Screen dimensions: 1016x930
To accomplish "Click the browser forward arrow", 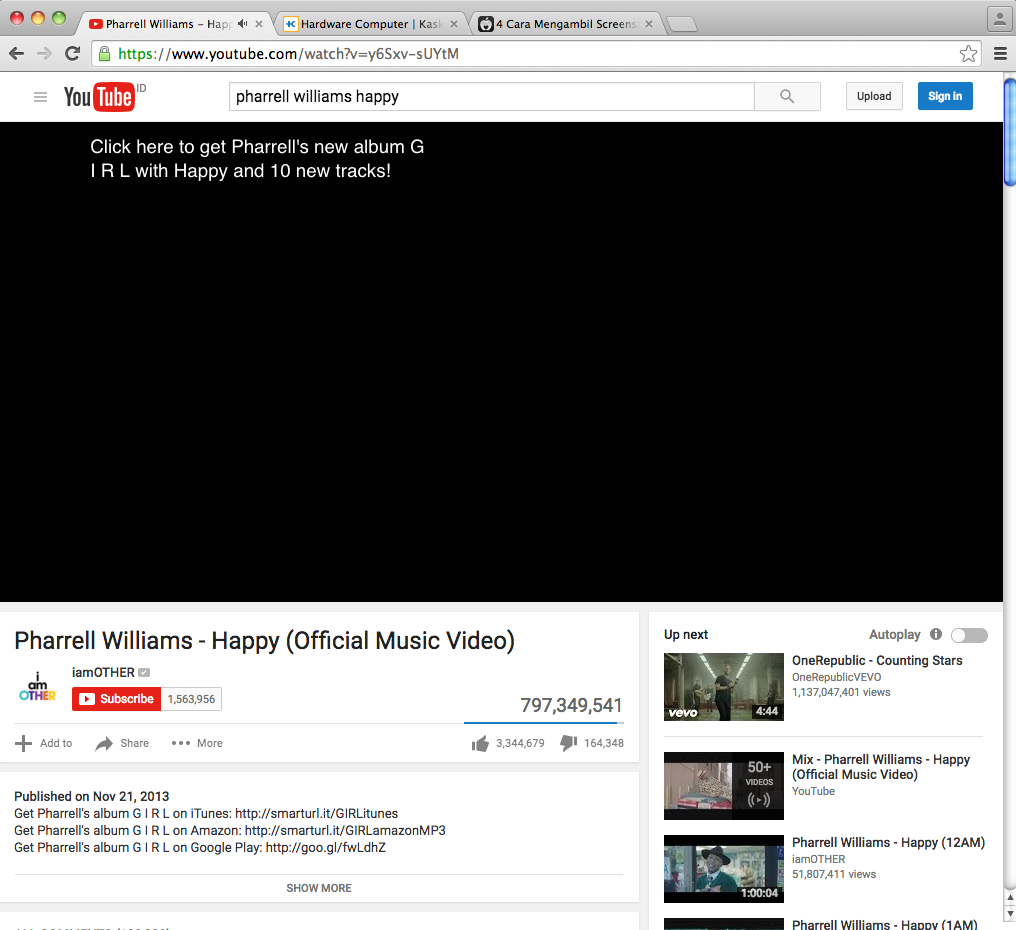I will (x=44, y=54).
